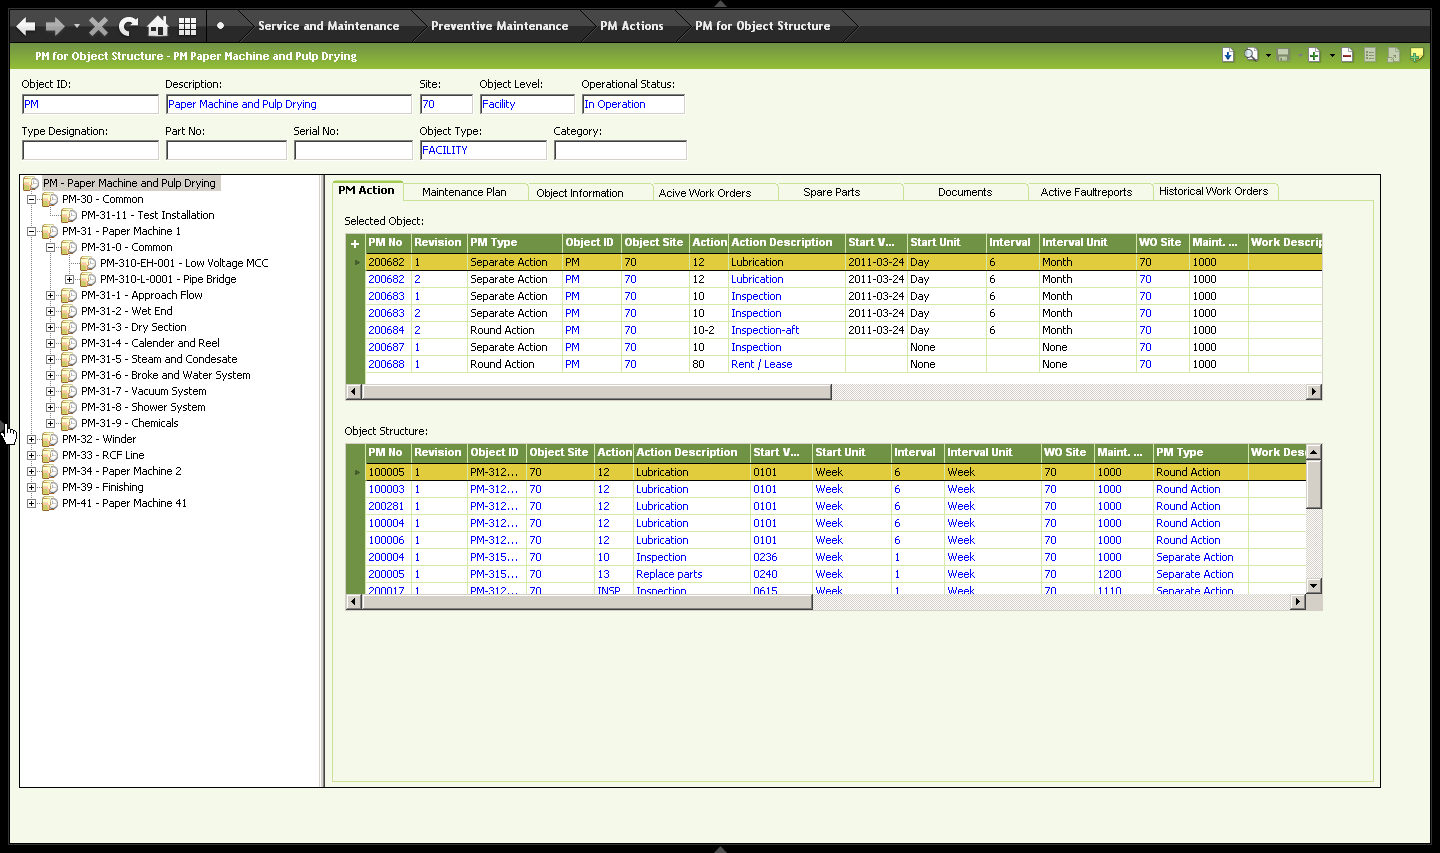Click the Description field Paper Machine and Pulp Drying

tap(289, 104)
